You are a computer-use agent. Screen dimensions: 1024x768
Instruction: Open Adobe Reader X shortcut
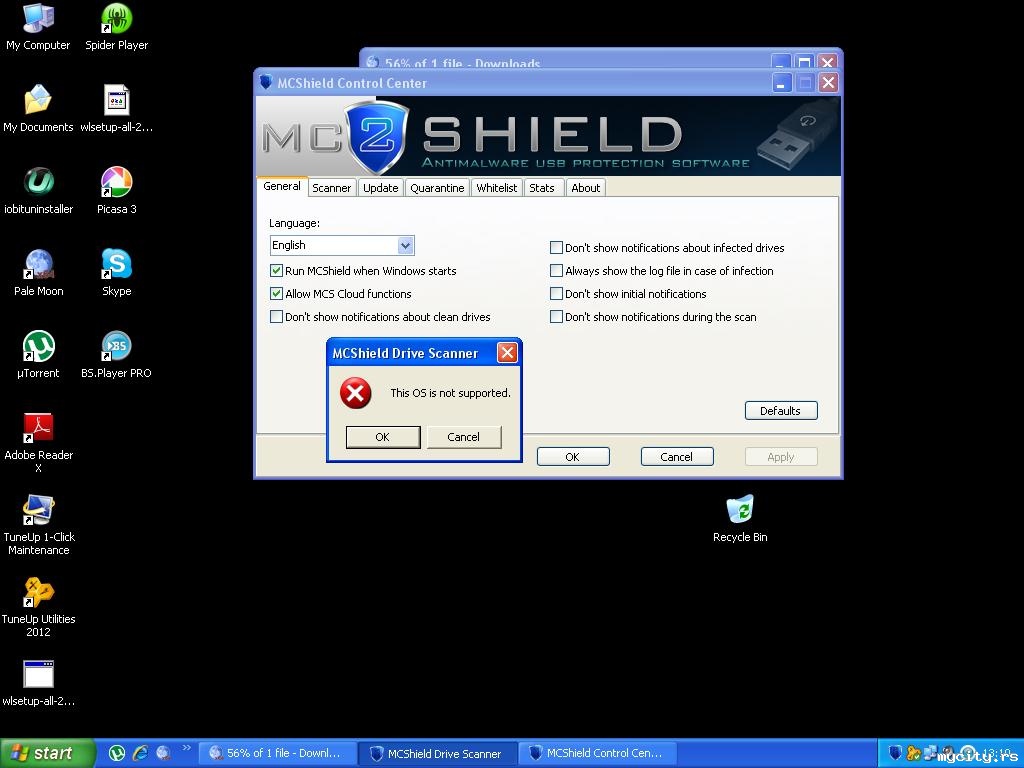38,443
